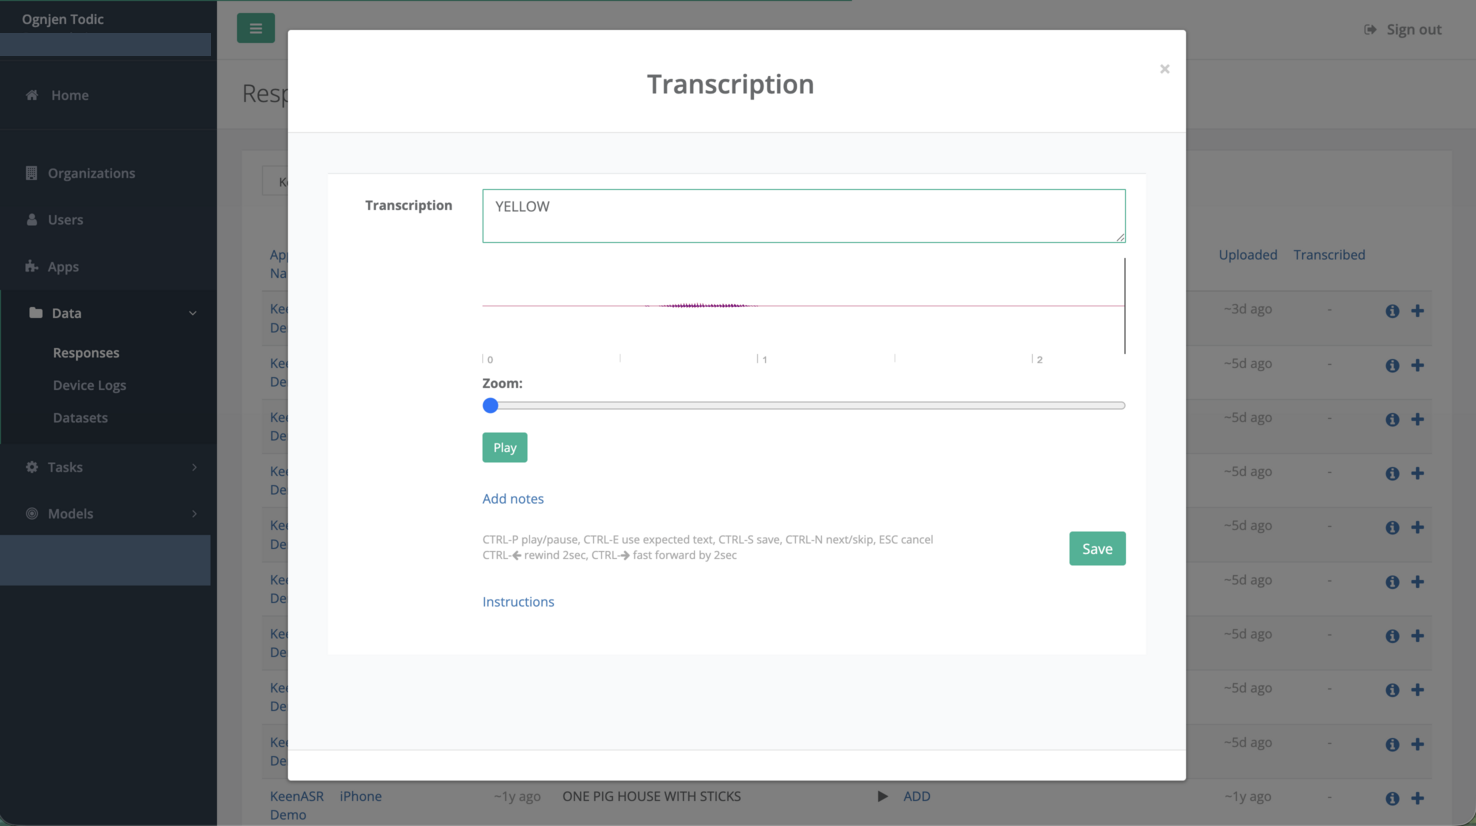This screenshot has width=1476, height=826.
Task: Save the YELLOW transcription
Action: [x=1097, y=548]
